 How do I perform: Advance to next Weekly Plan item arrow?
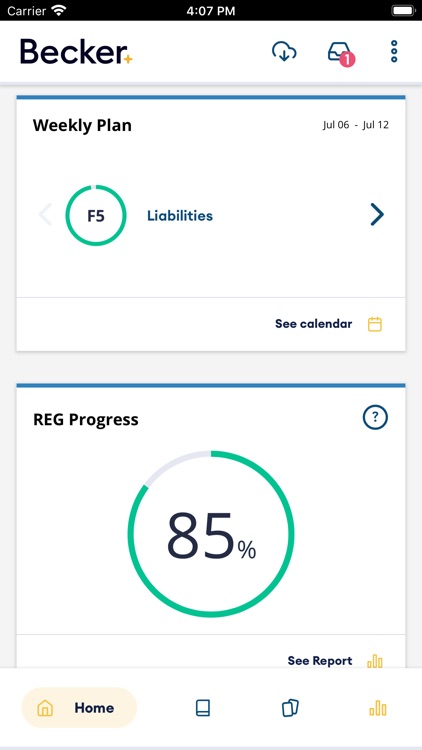point(377,214)
